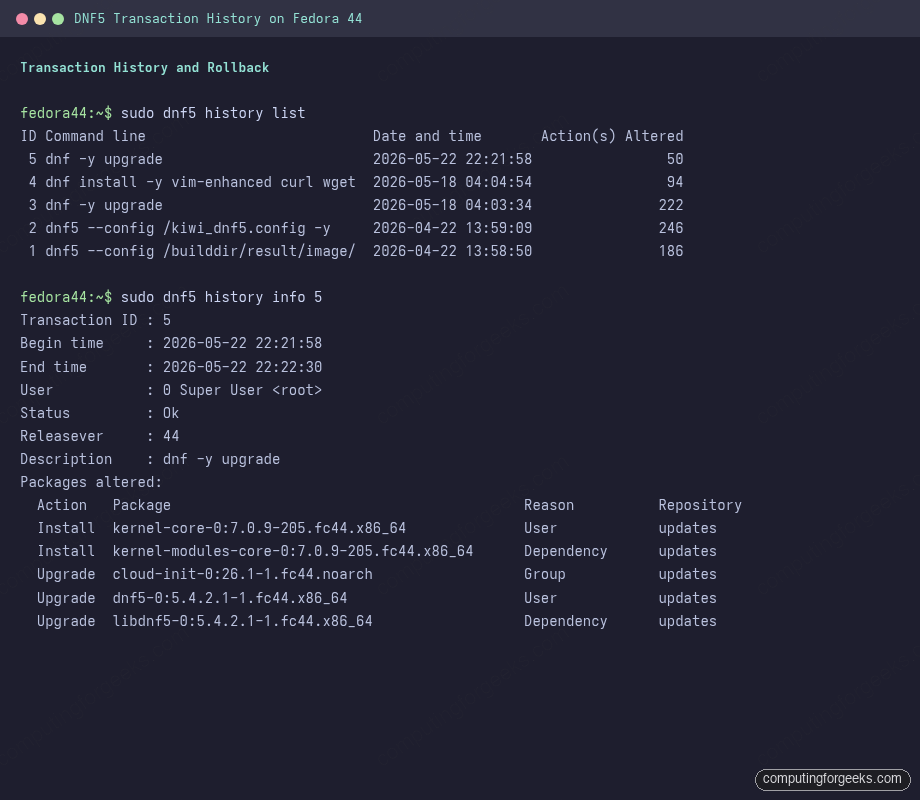
Task: Click the 'Repository' column header
Action: pyautogui.click(x=700, y=505)
